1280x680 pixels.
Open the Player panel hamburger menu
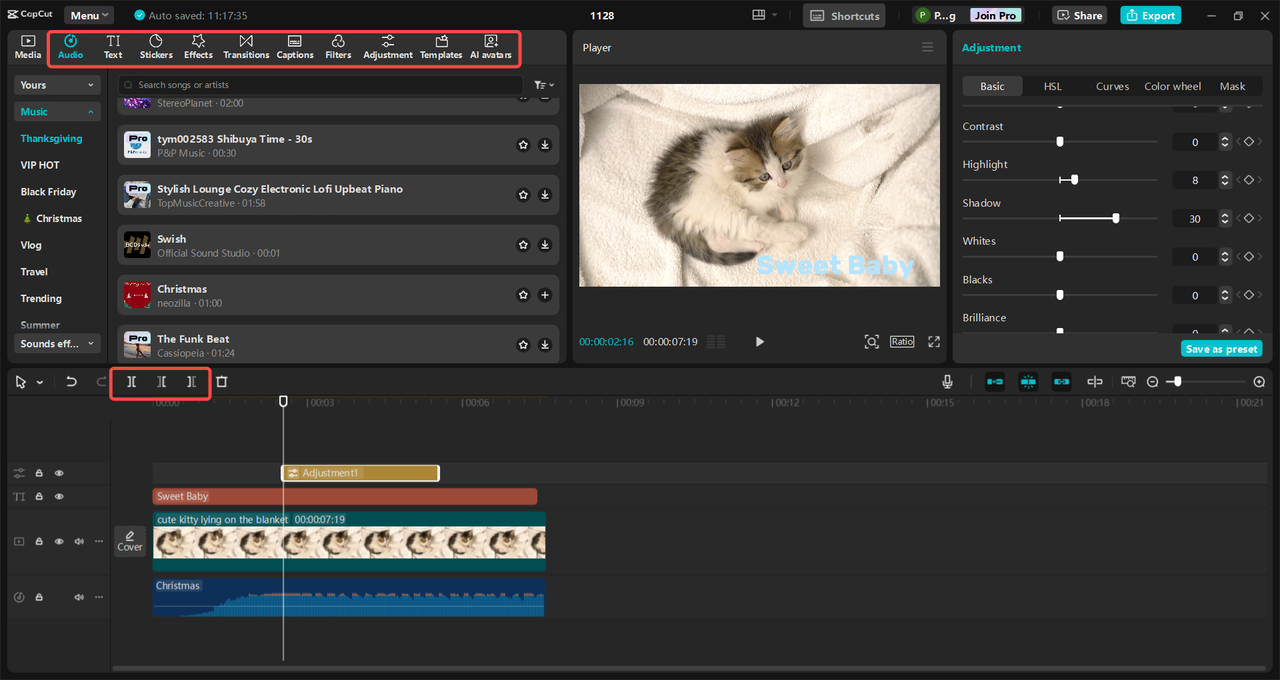click(927, 48)
